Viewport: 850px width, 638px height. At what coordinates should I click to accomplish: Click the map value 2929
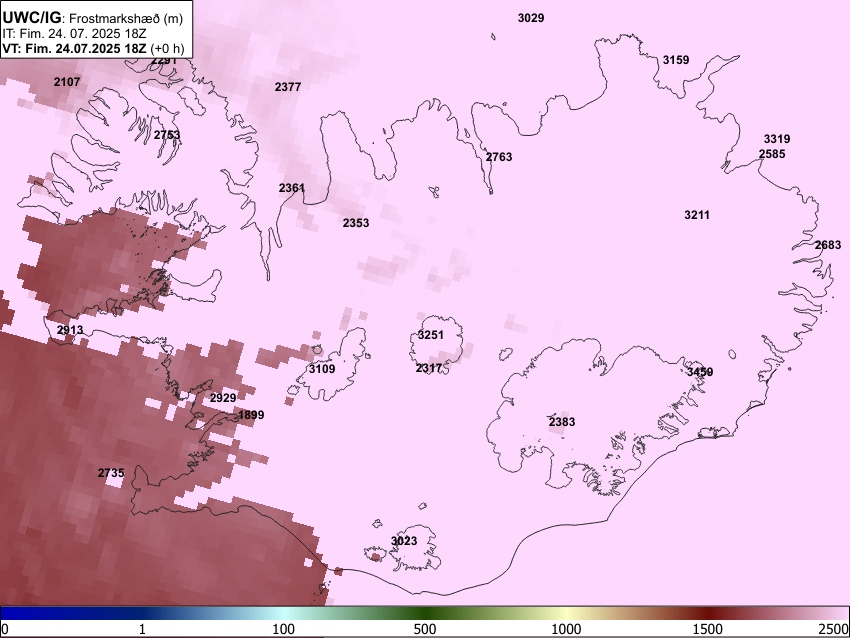(x=223, y=398)
